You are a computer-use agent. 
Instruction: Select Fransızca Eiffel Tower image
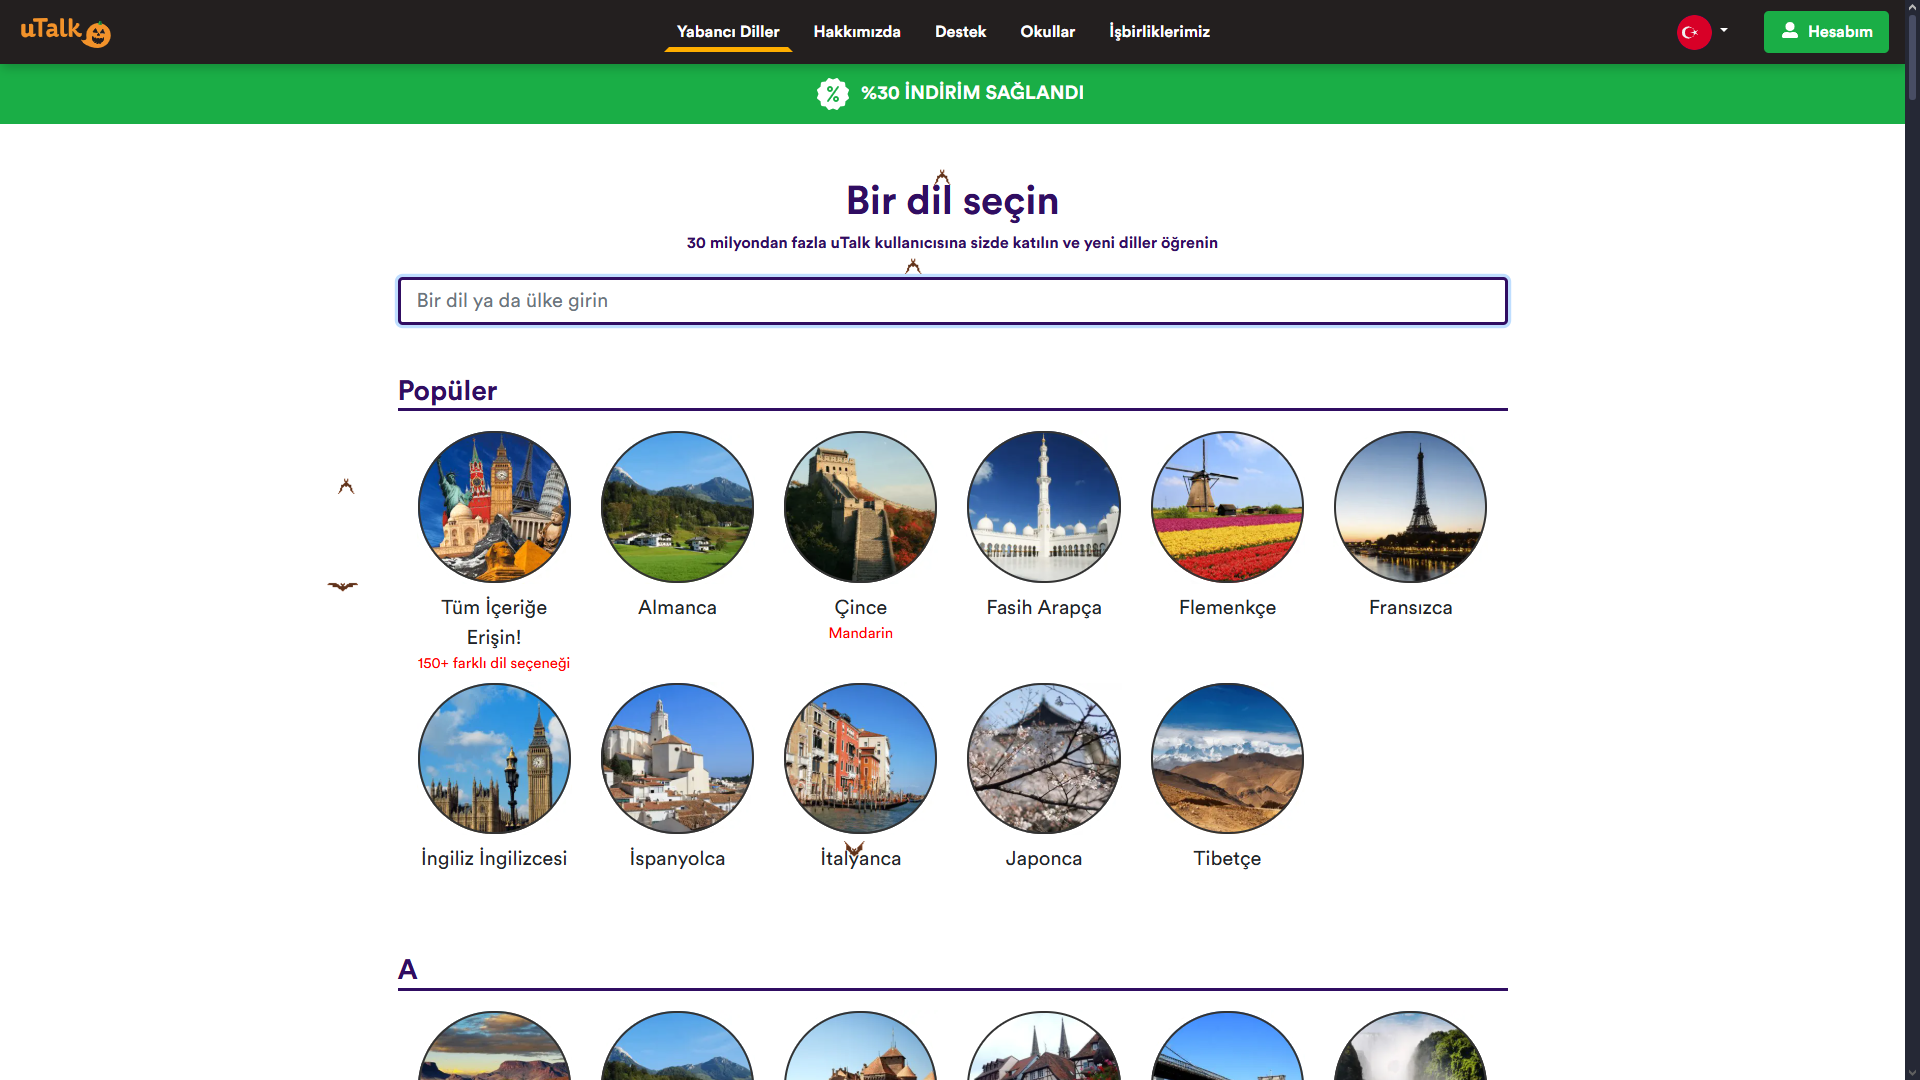pos(1410,507)
